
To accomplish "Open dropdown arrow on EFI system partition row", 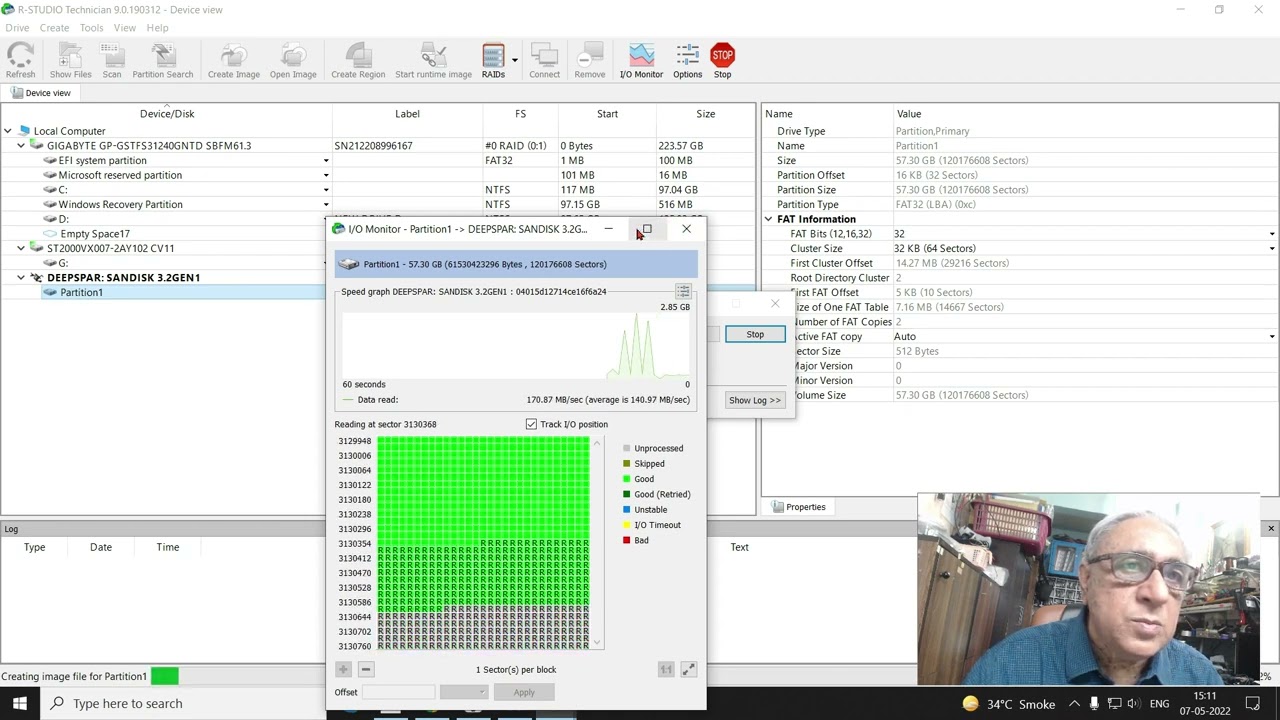I will [326, 161].
